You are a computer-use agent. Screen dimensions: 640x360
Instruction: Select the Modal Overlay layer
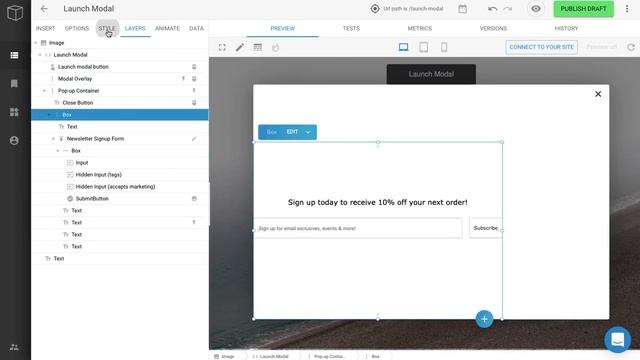click(120, 78)
